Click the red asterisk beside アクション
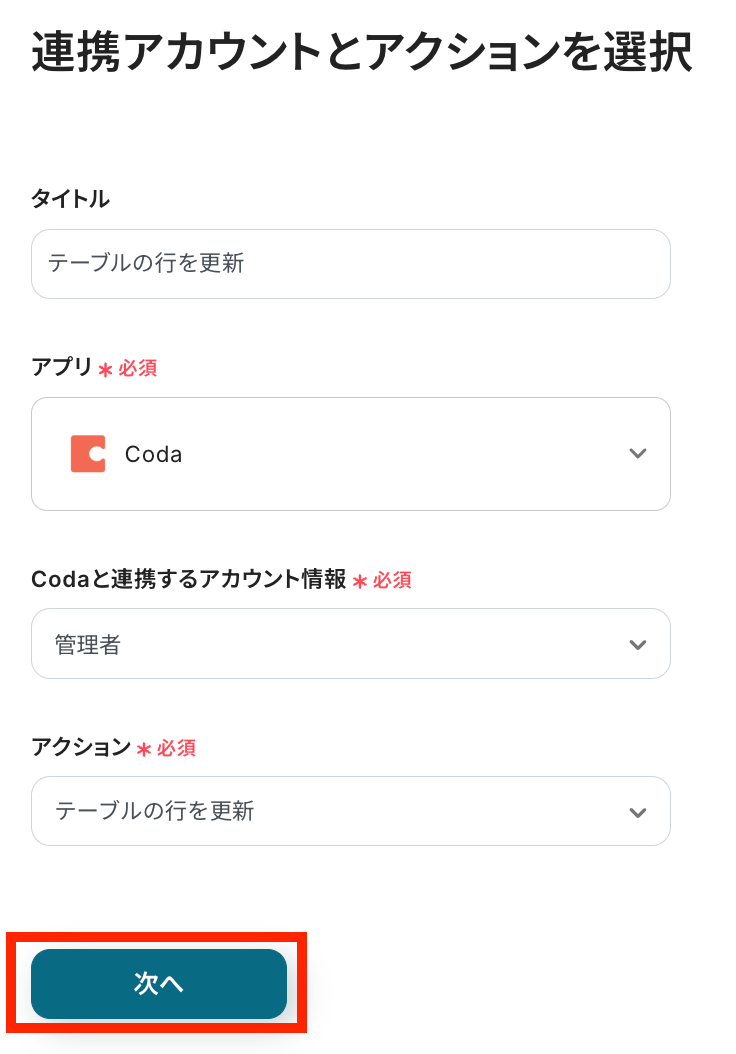The height and width of the screenshot is (1054, 736). coord(143,749)
